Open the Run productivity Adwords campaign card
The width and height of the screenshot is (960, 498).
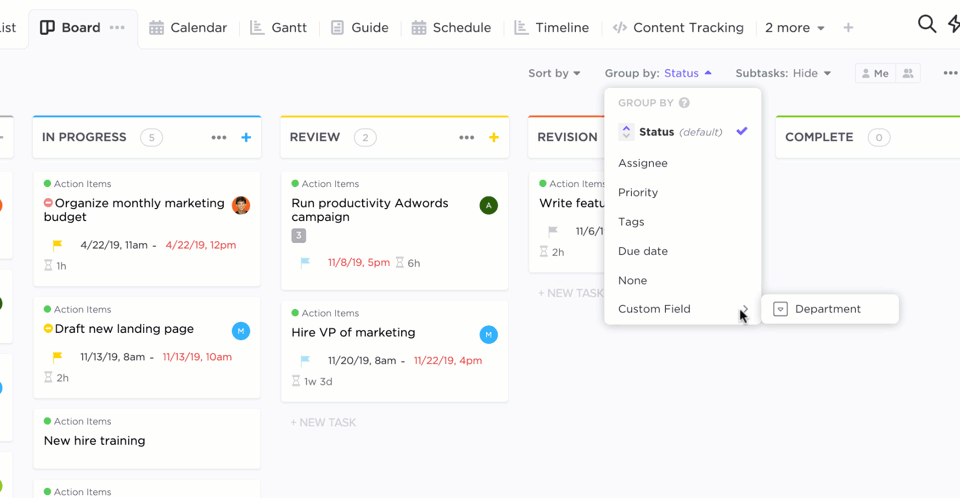[x=394, y=231]
